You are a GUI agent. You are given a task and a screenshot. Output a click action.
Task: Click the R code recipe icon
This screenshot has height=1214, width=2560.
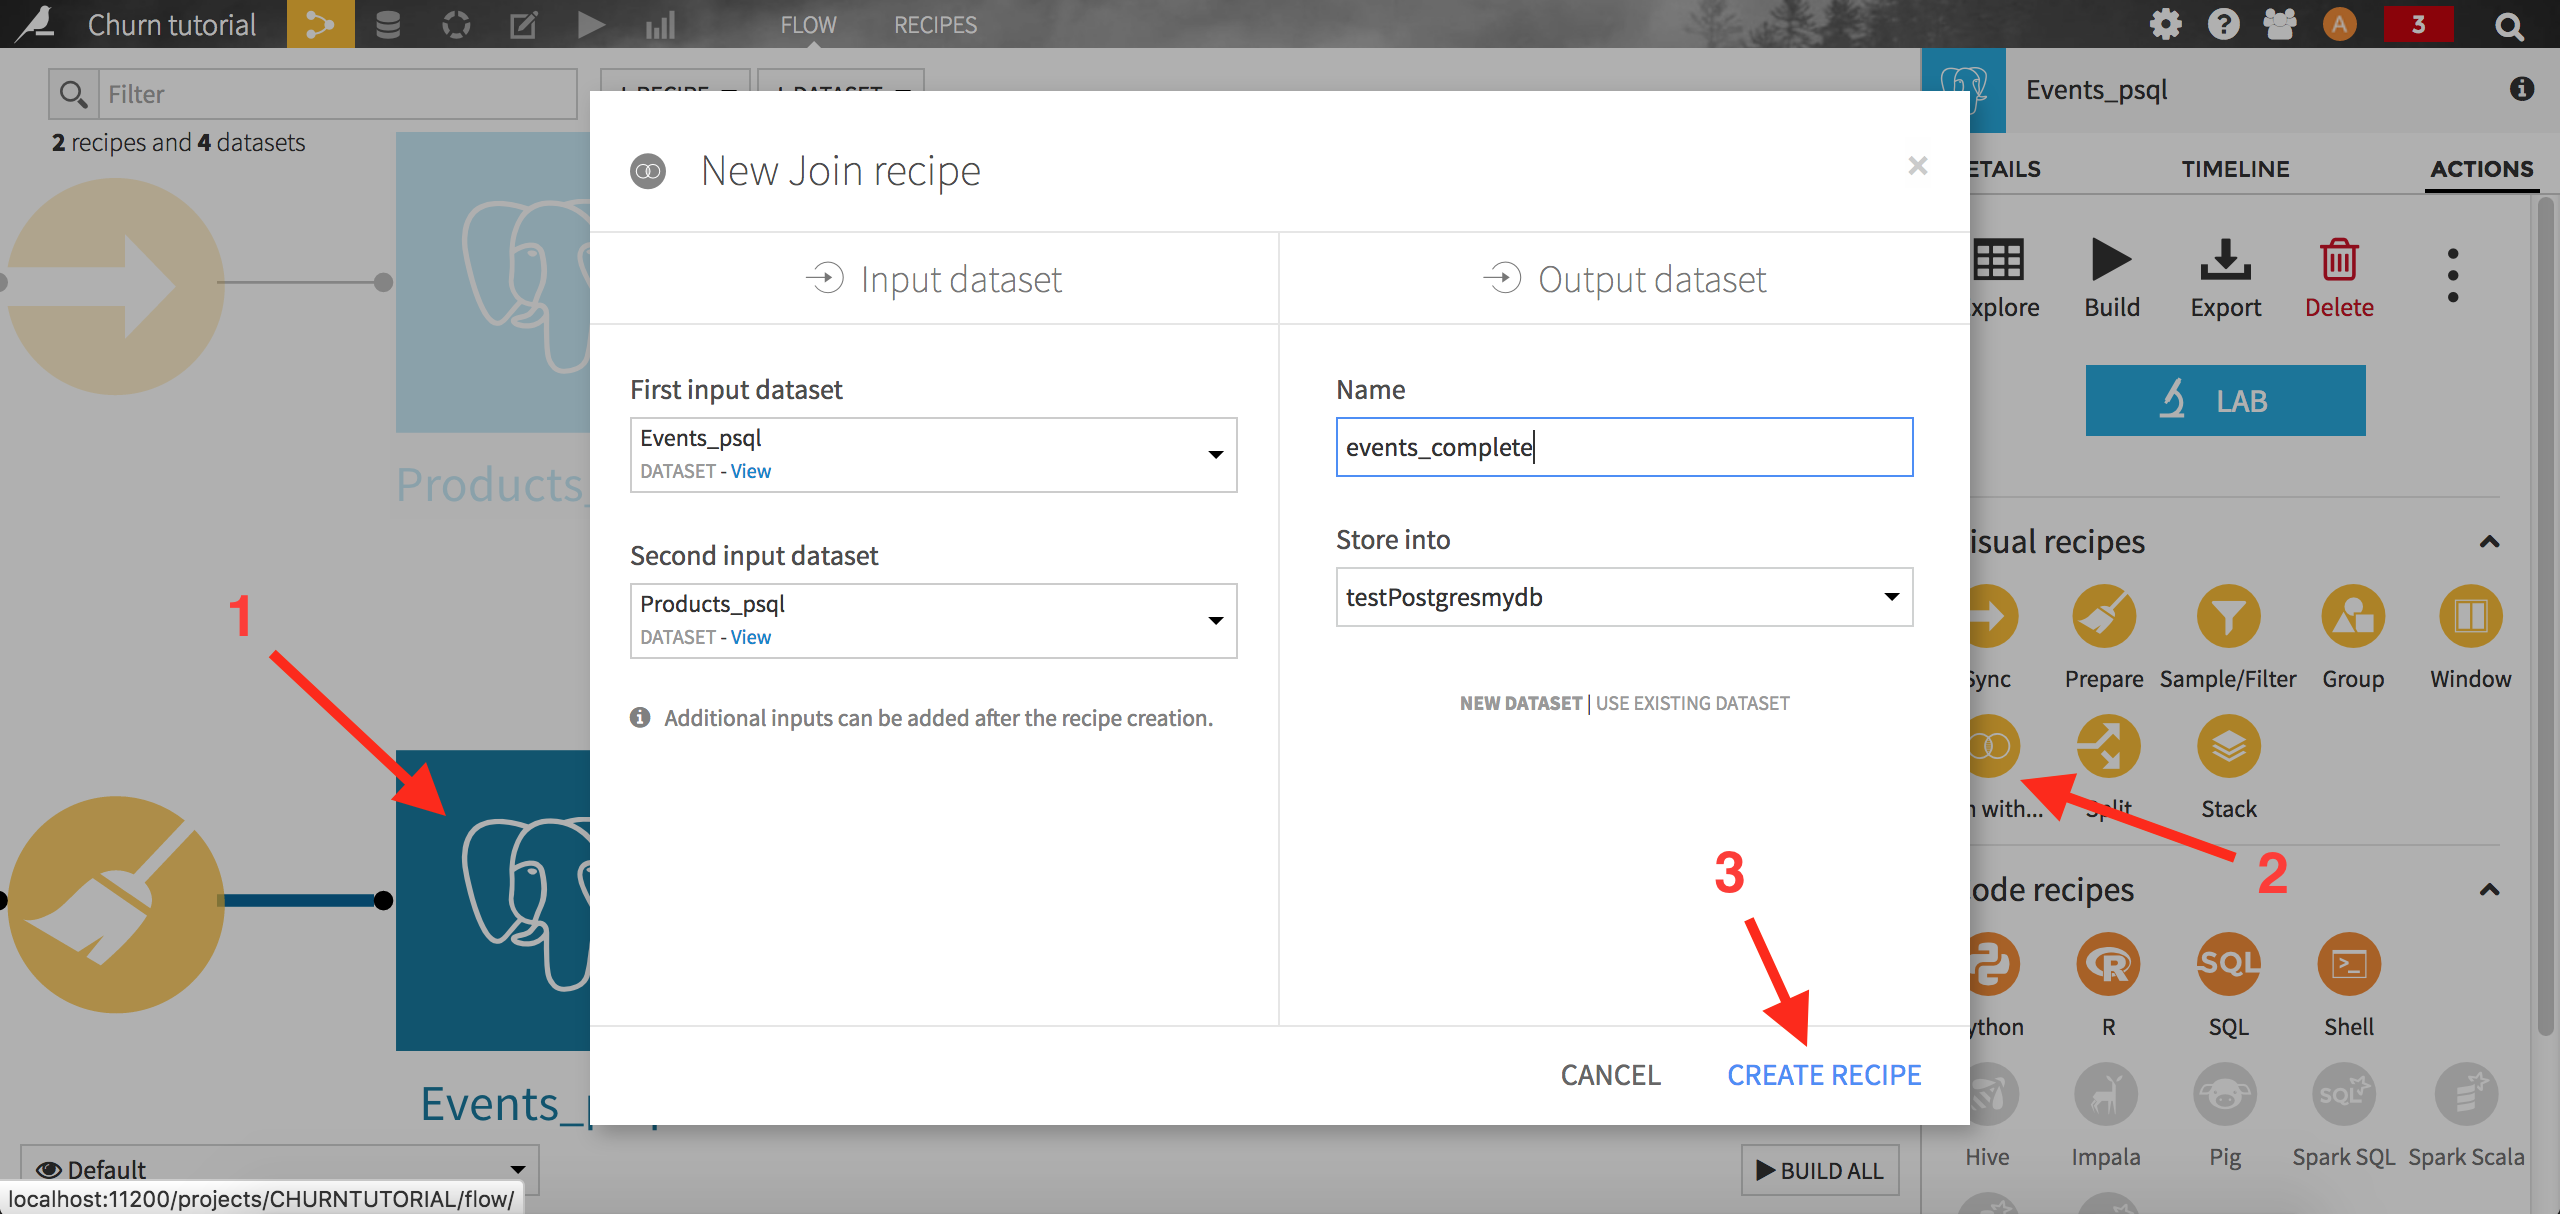tap(2108, 965)
